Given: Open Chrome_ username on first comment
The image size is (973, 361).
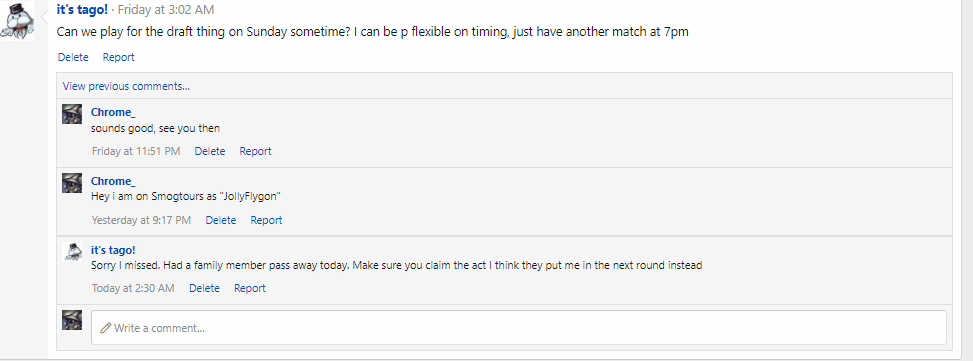Looking at the screenshot, I should point(113,112).
